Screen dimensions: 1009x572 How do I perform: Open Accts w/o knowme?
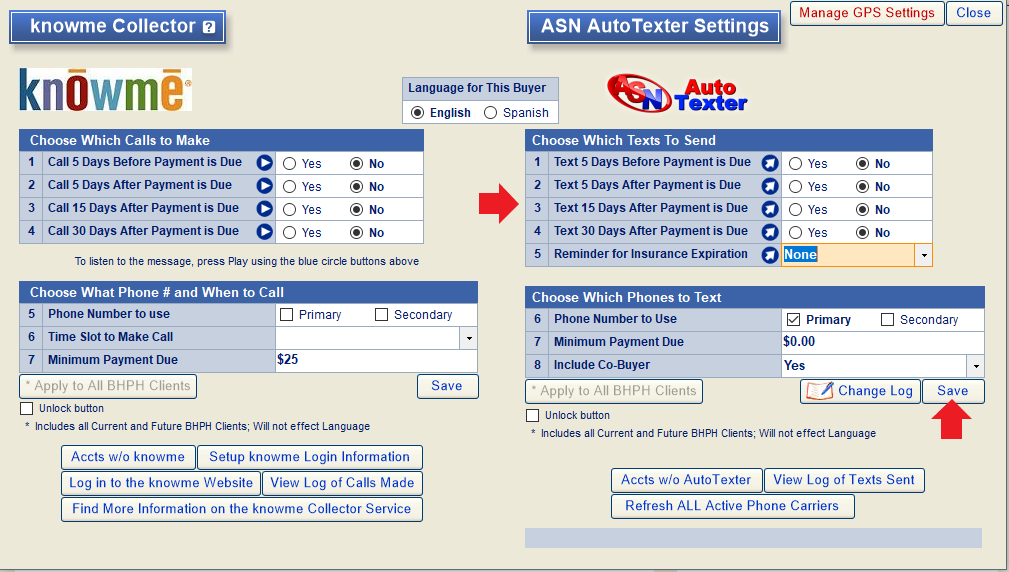click(128, 457)
